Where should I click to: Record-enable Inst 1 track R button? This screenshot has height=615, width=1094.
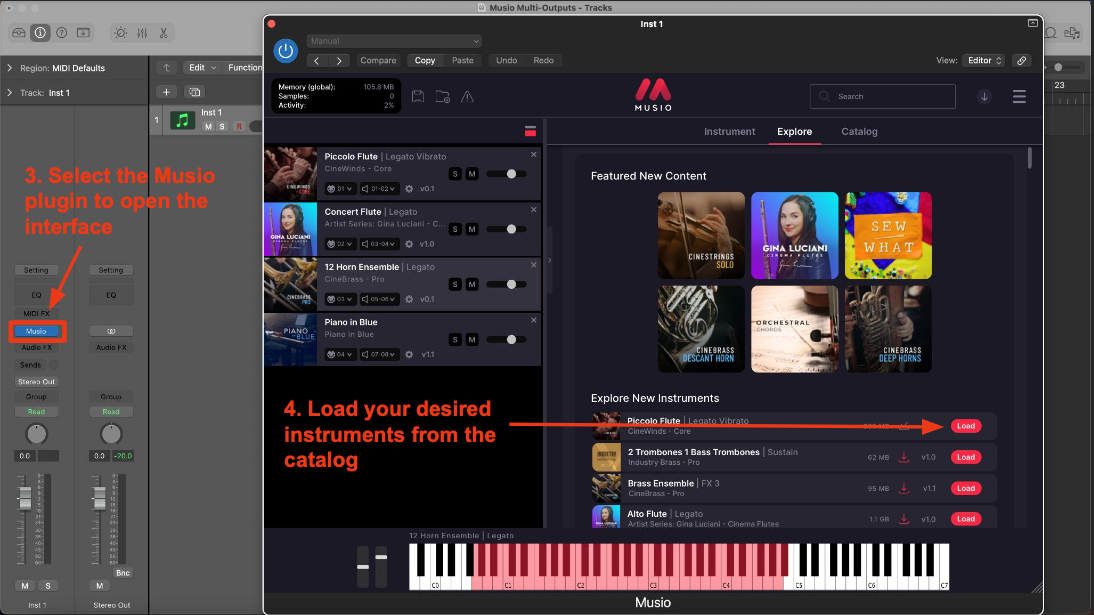coord(239,126)
